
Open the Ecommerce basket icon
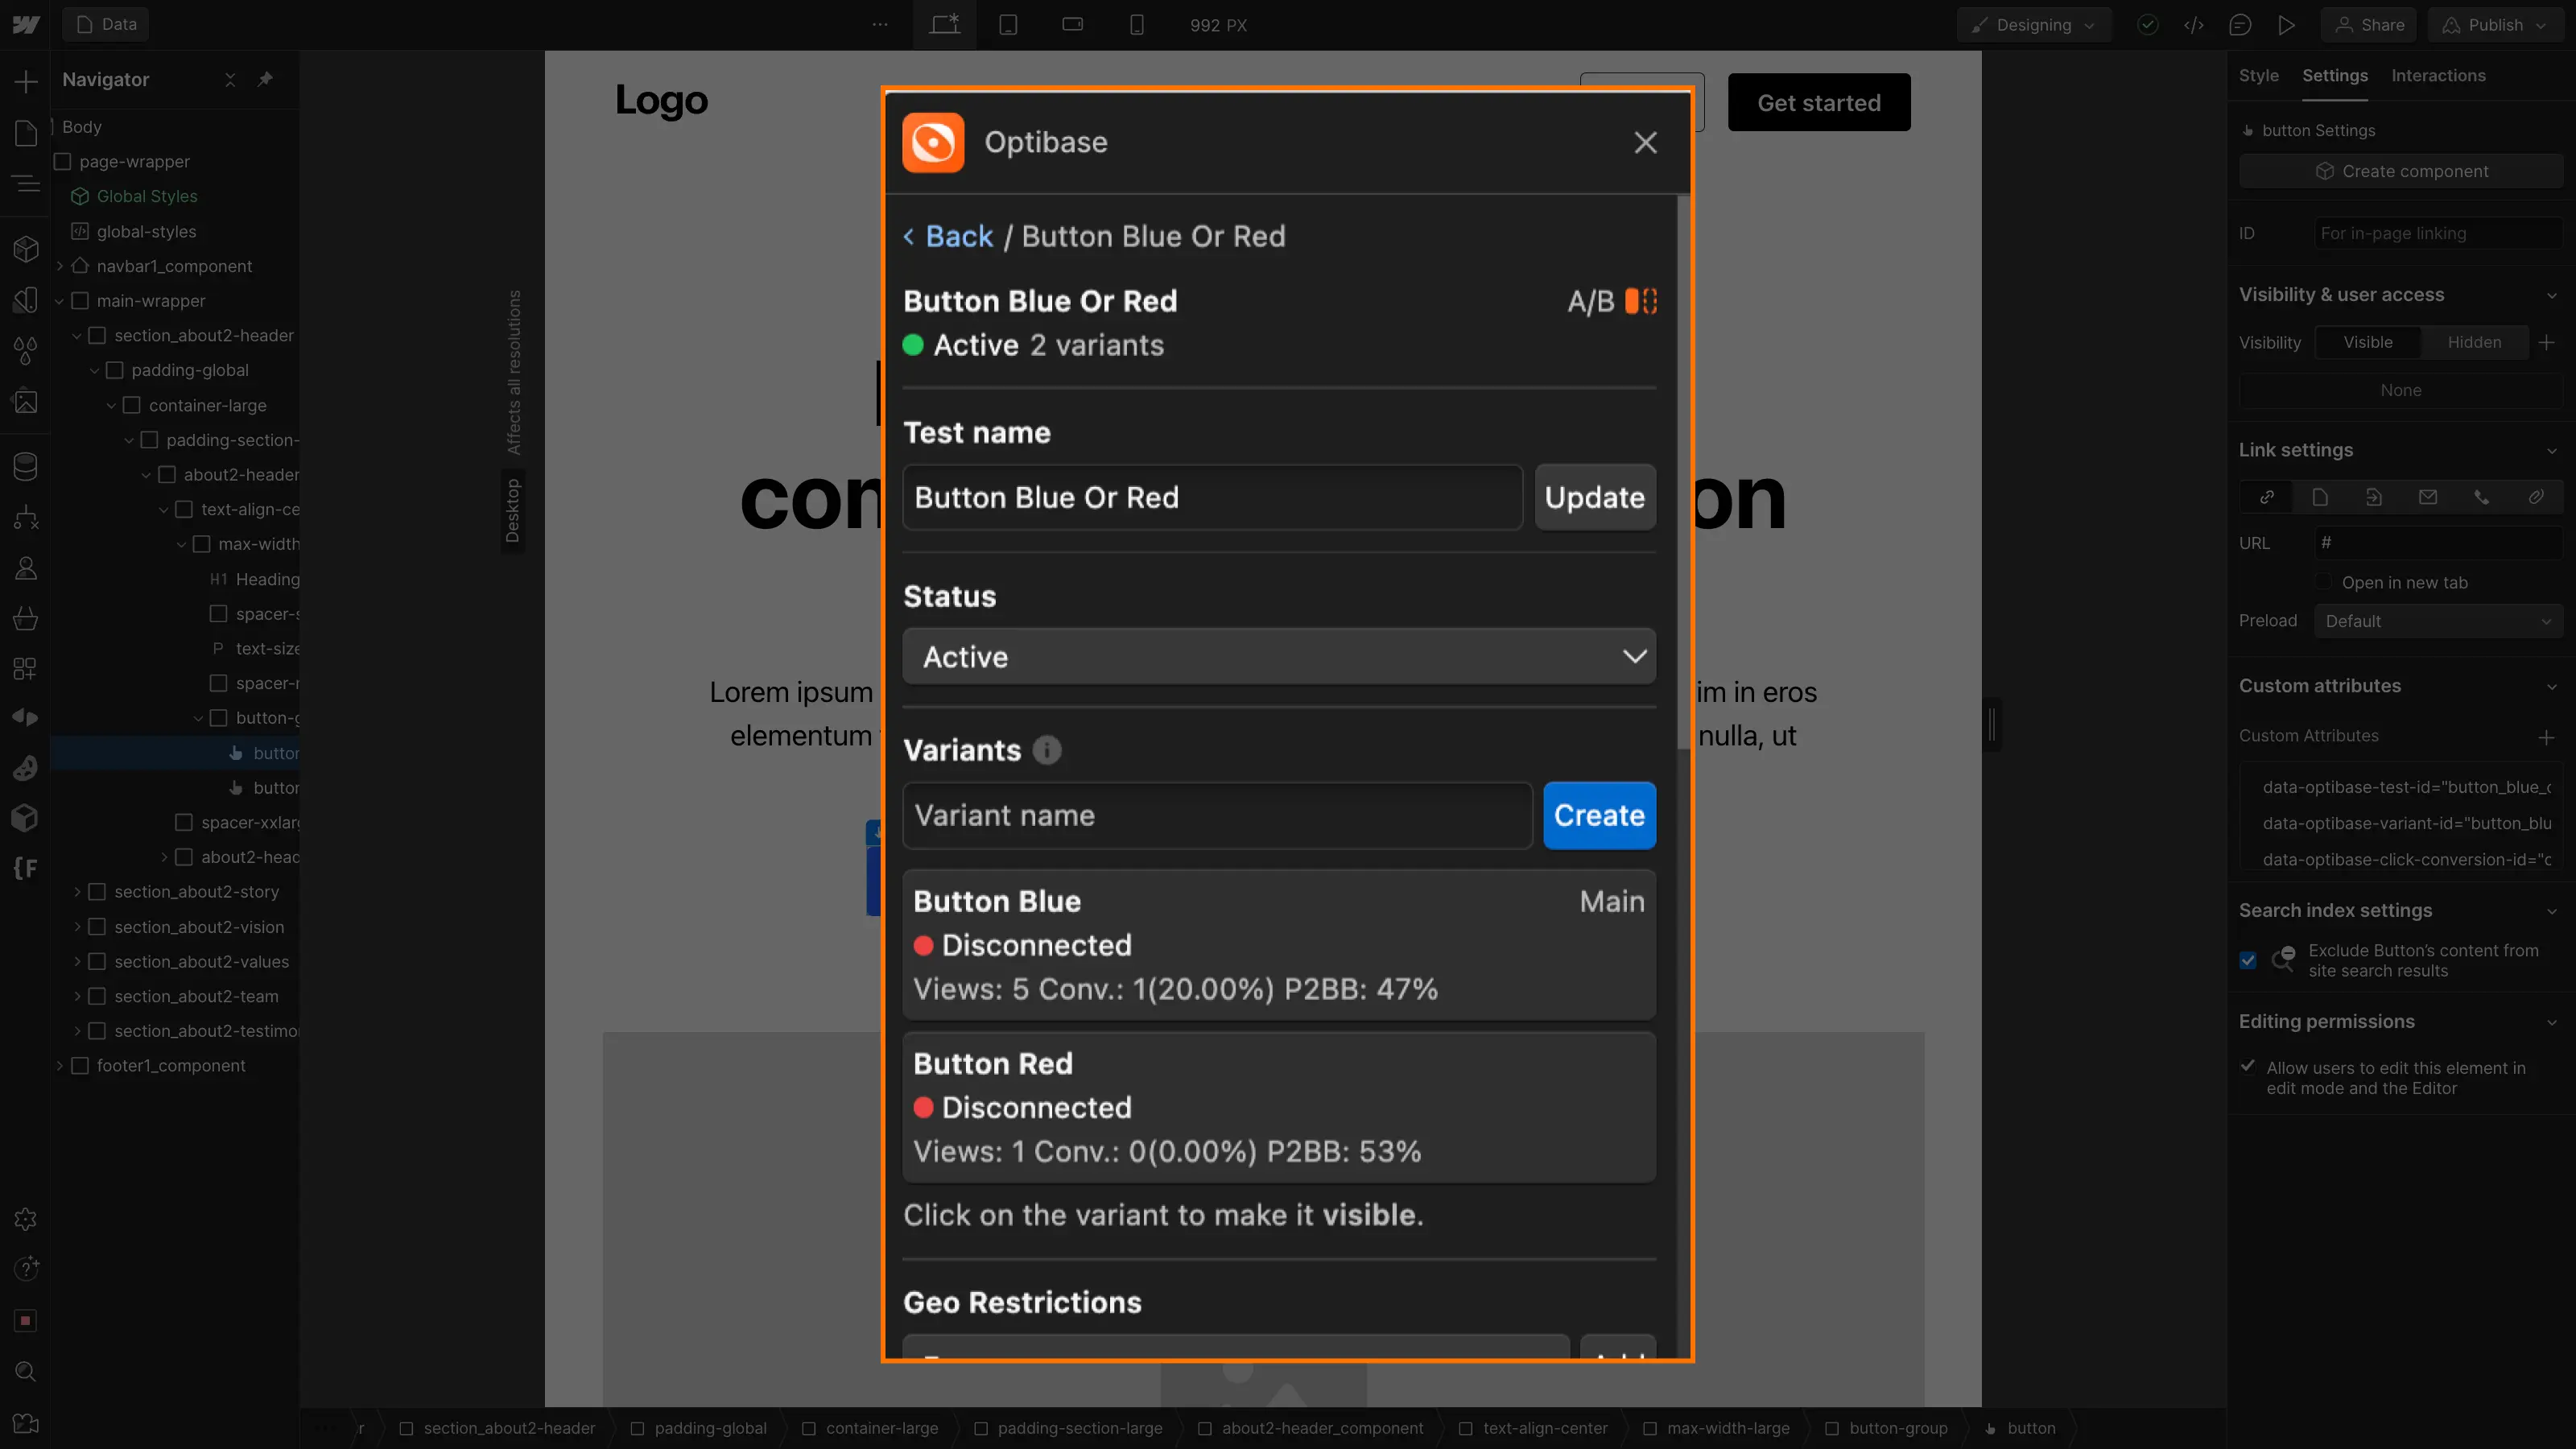[26, 618]
